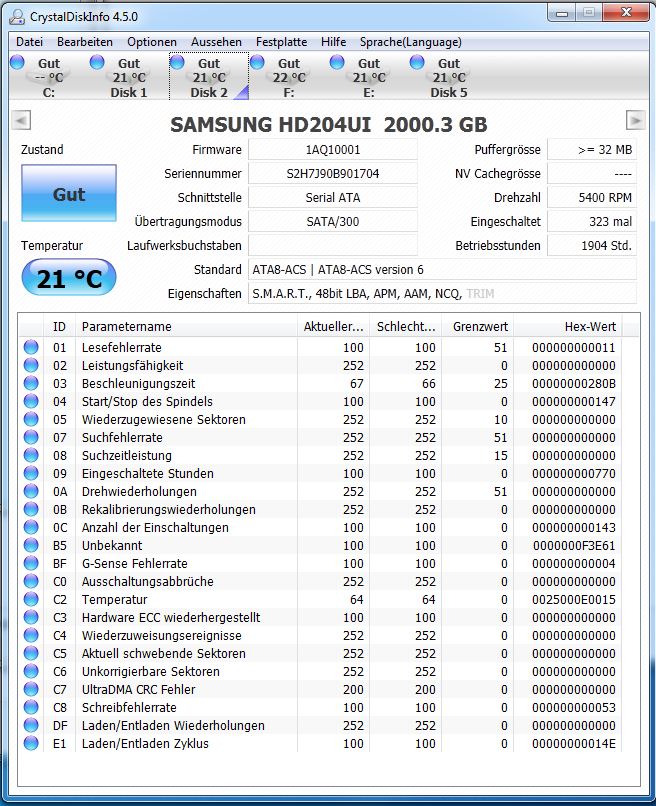
Task: Select the E: disk tab
Action: coord(369,77)
